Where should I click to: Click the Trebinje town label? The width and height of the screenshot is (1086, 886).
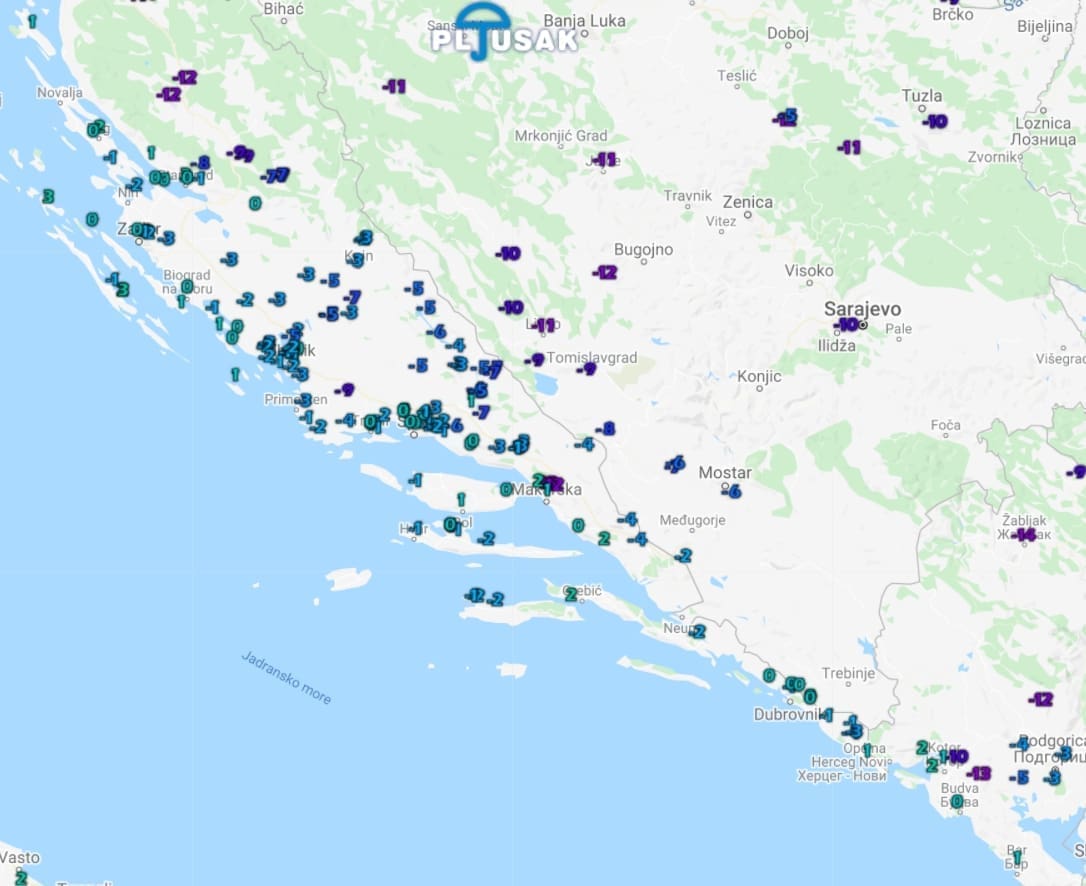pos(848,673)
